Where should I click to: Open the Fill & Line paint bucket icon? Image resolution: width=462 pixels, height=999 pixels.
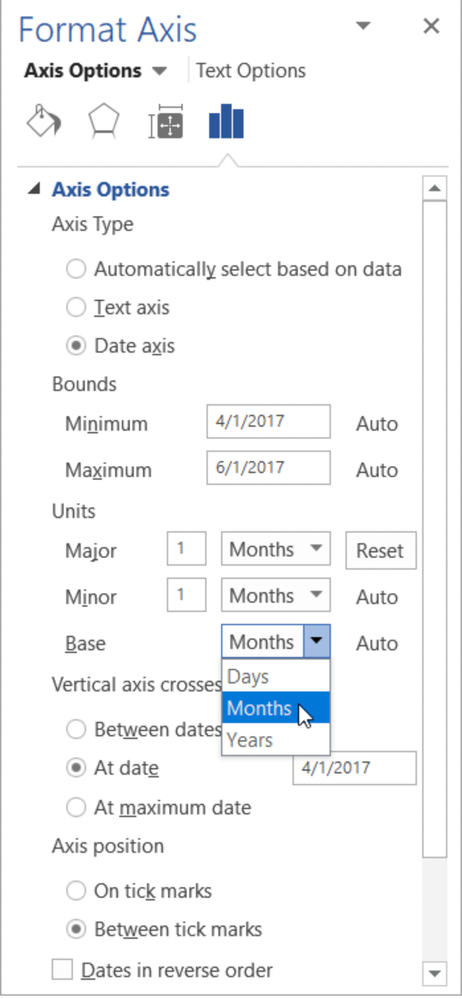[43, 122]
